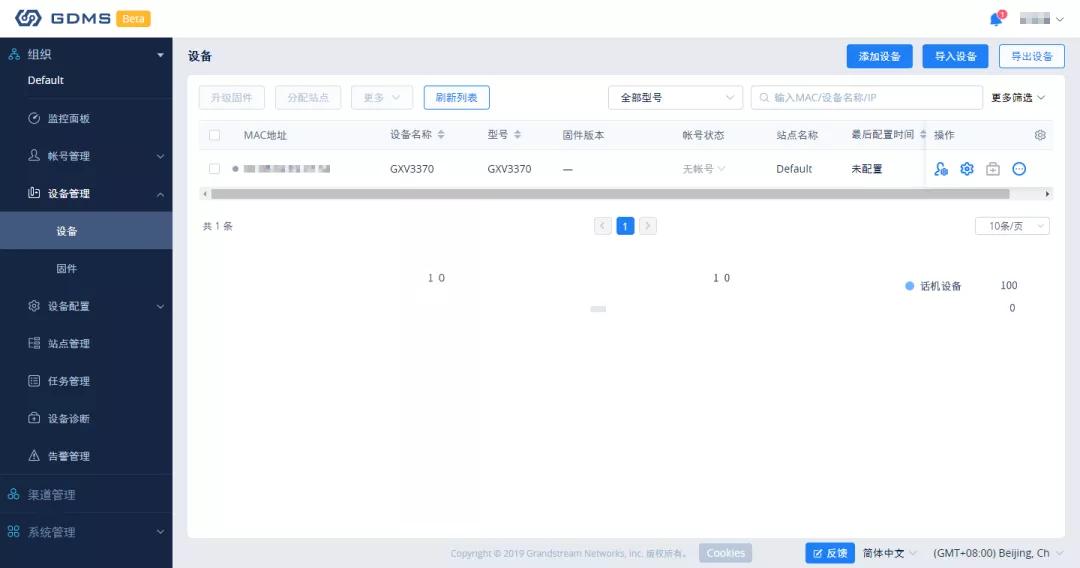1080x568 pixels.
Task: Sort by 最后配置时间 column
Action: [x=923, y=134]
